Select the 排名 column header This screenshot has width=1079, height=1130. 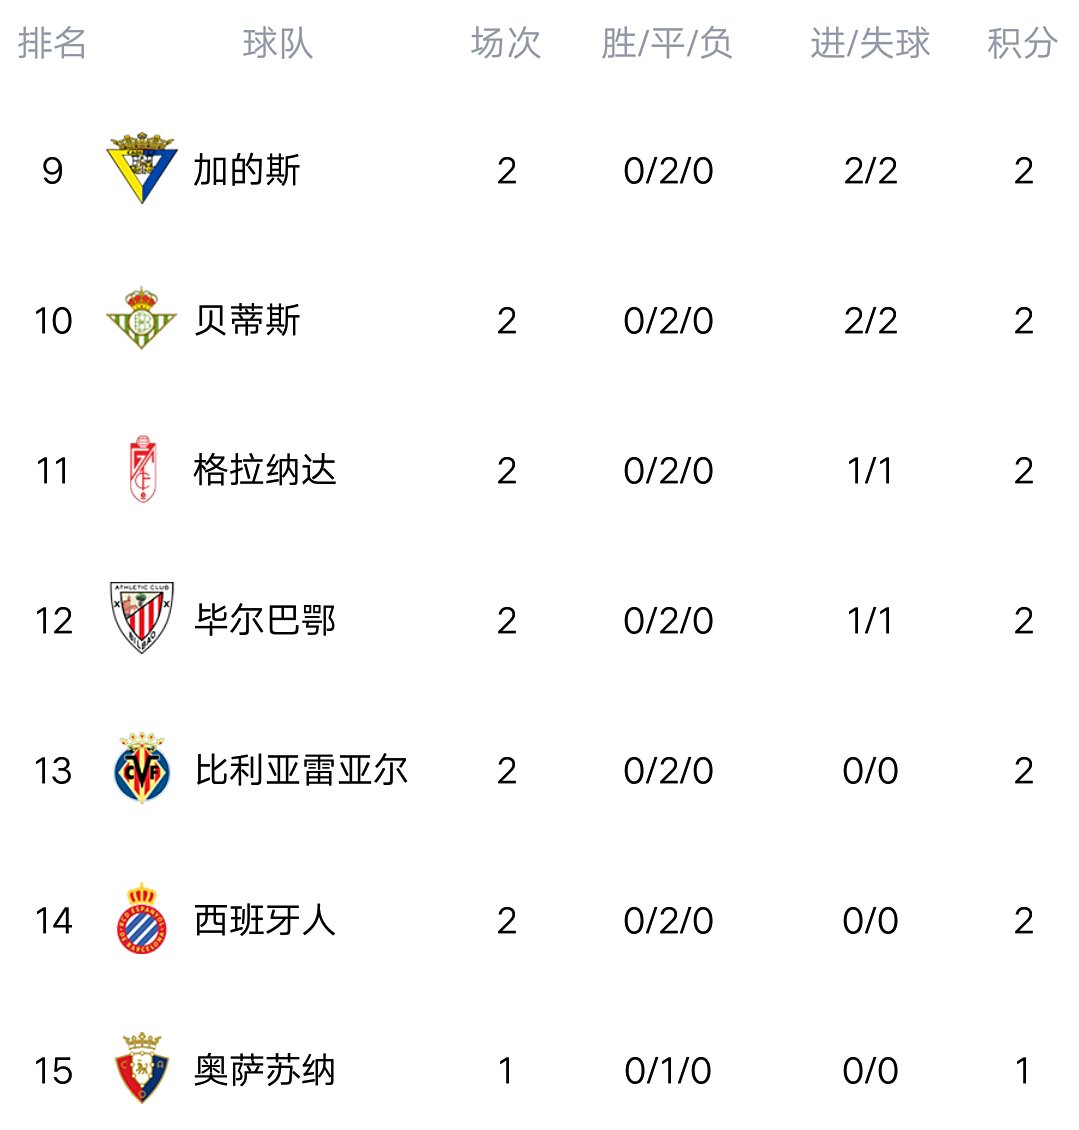52,43
